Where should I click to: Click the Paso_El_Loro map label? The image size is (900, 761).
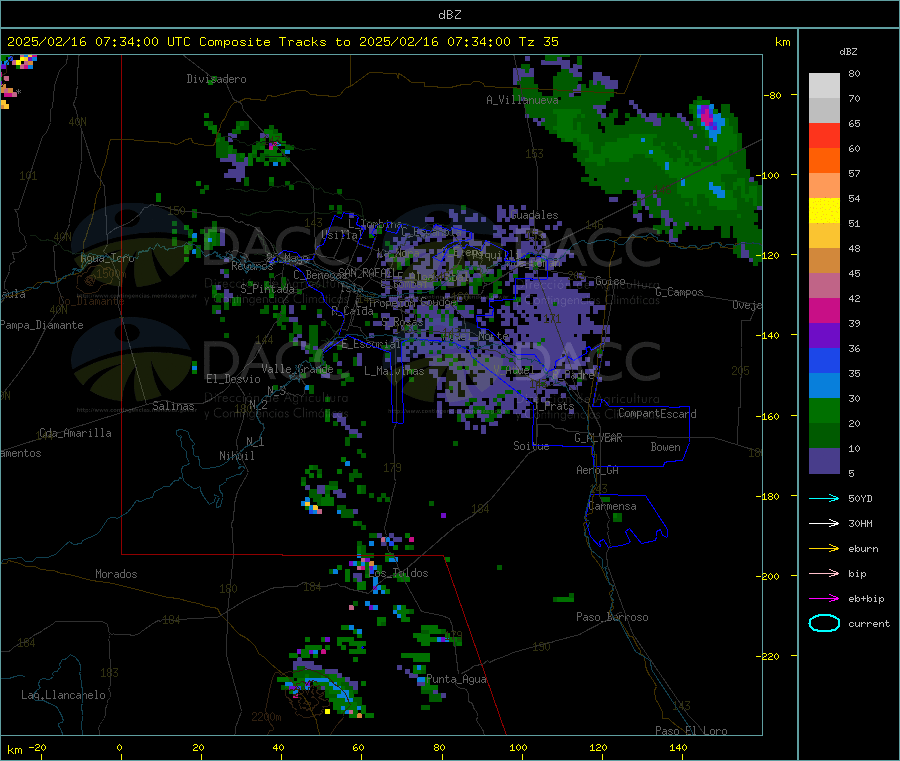[691, 731]
